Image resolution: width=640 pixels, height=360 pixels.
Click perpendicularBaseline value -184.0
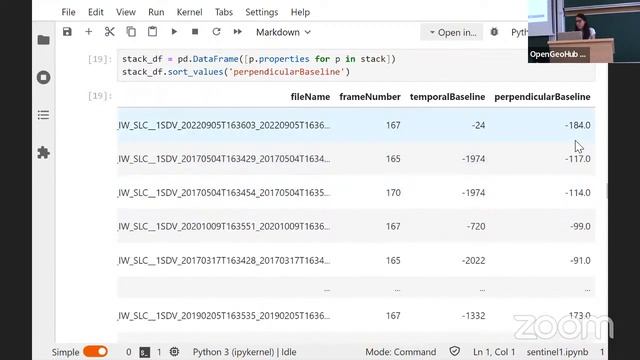point(578,125)
